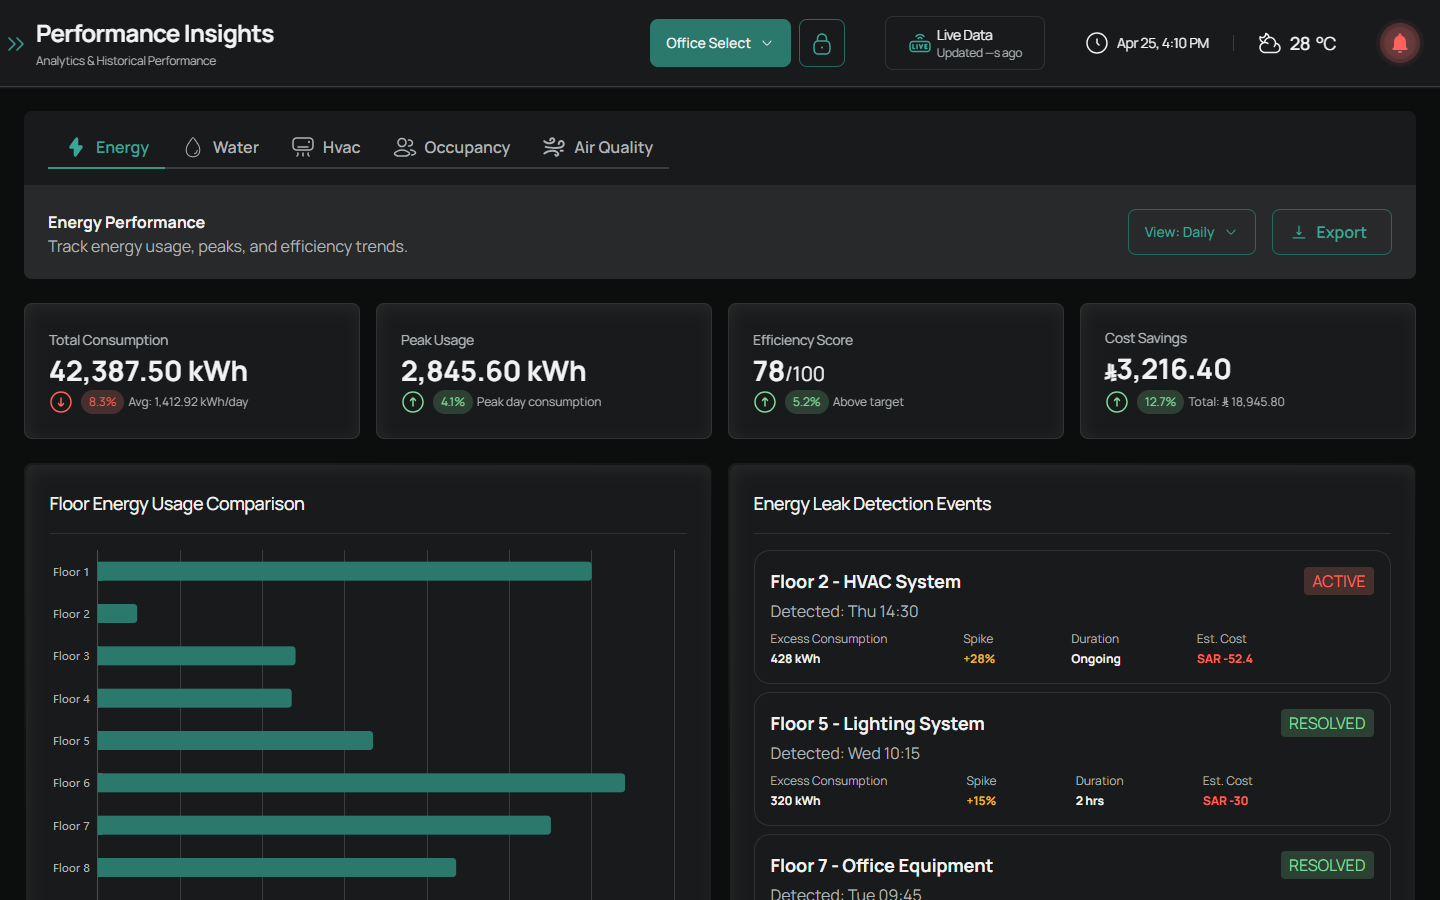1440x900 pixels.
Task: Click the Energy lightning bolt icon
Action: click(76, 147)
